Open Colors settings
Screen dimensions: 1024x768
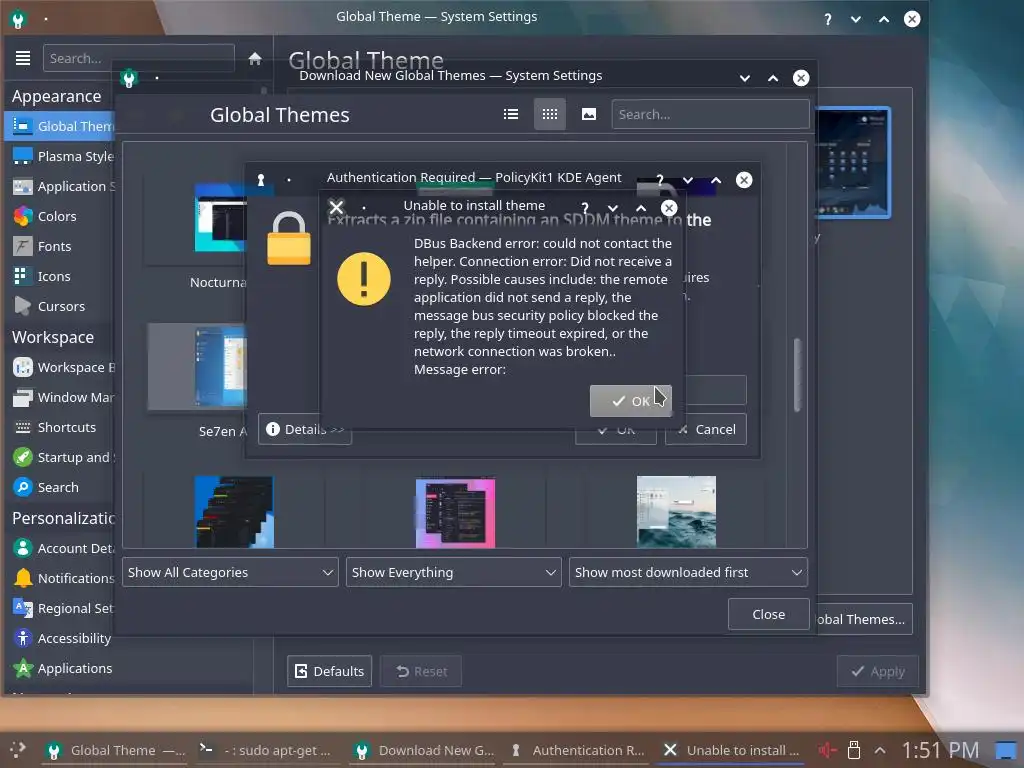click(60, 216)
